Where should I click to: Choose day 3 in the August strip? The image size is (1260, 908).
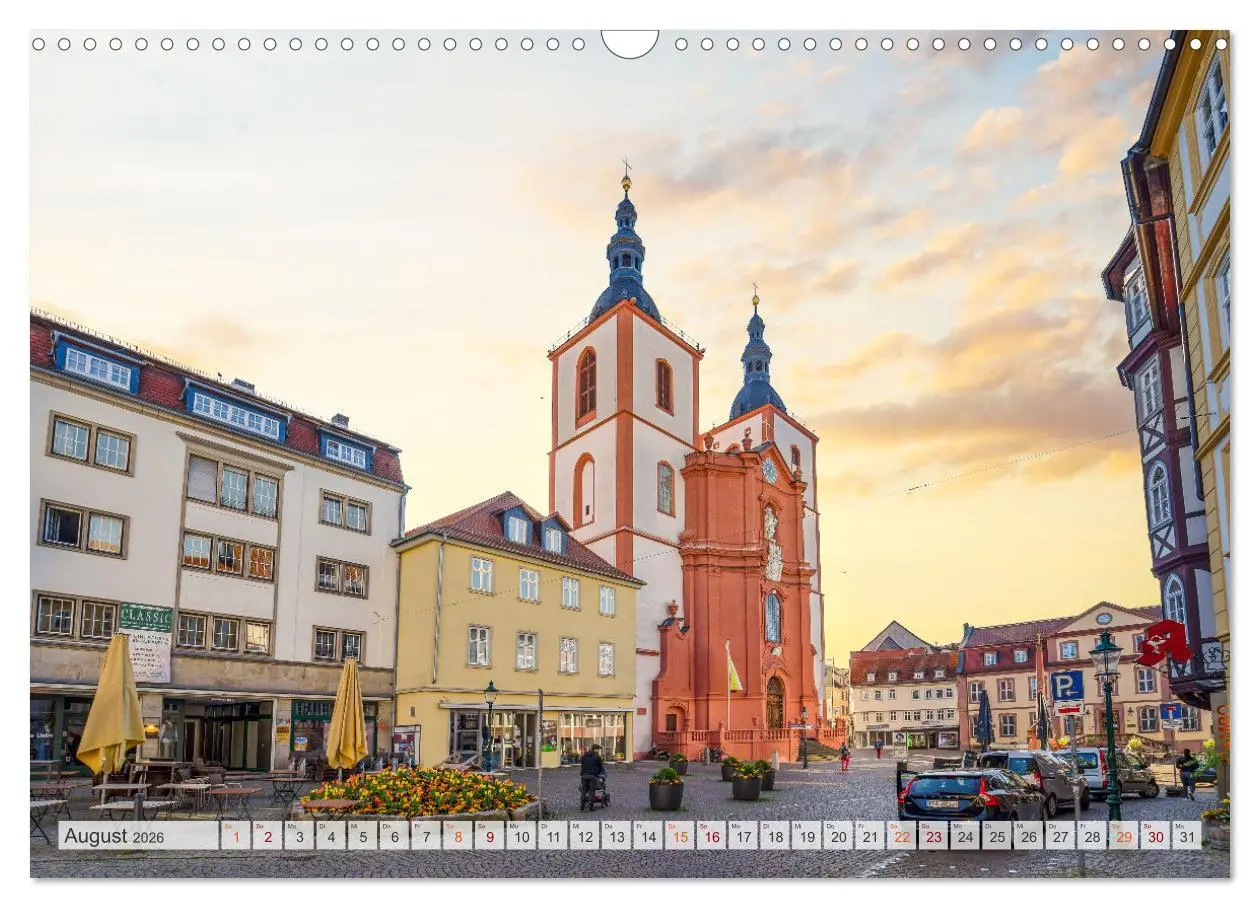[x=299, y=836]
